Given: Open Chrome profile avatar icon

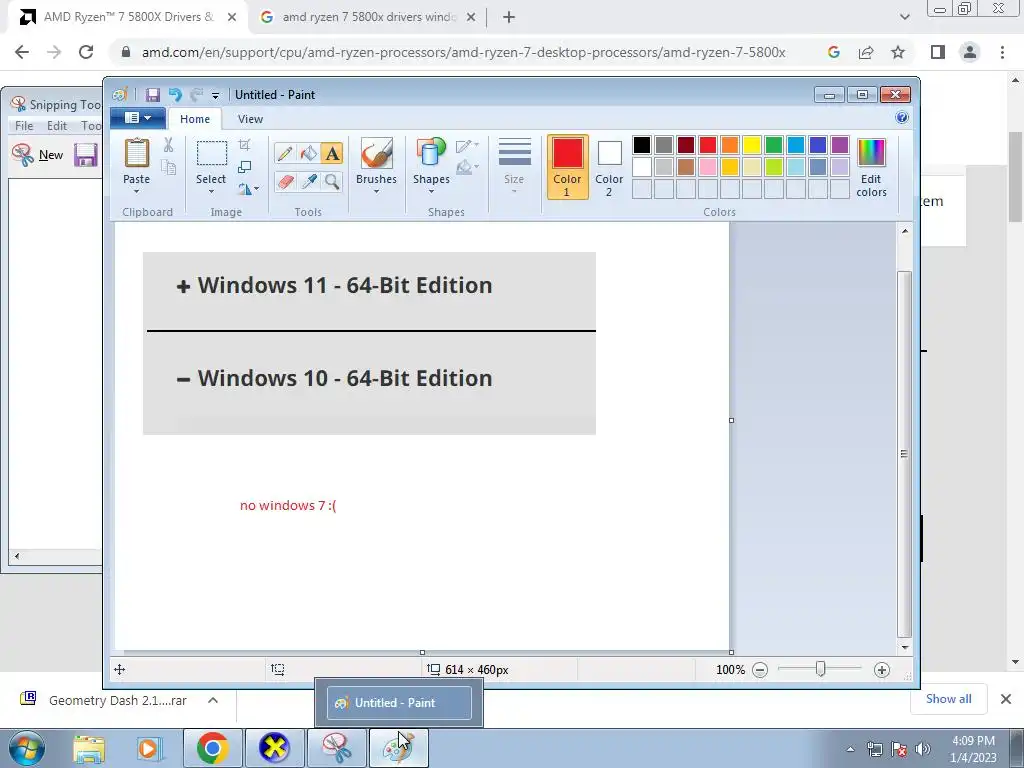Looking at the screenshot, I should (970, 52).
